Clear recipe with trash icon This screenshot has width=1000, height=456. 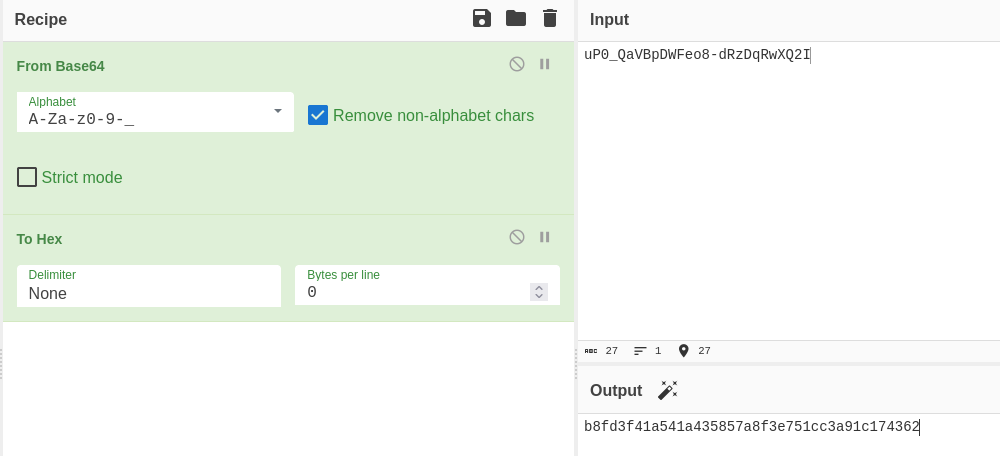click(x=550, y=18)
